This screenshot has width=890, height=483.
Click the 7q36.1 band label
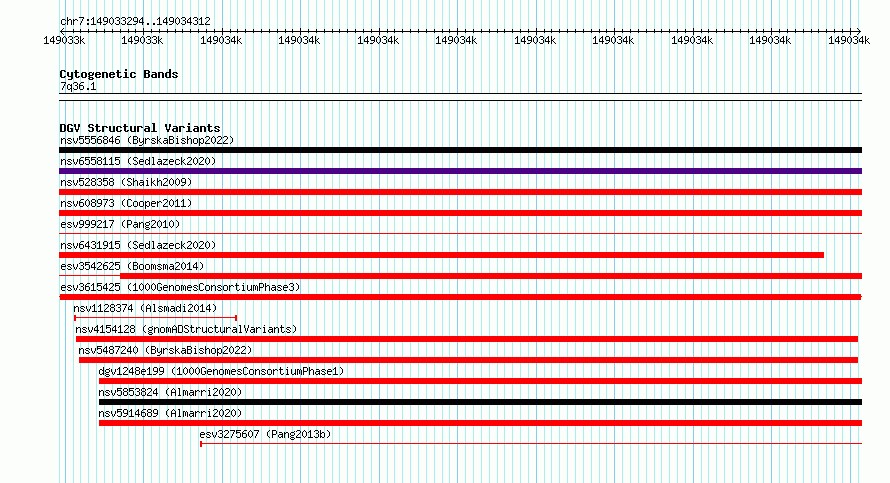tap(78, 86)
